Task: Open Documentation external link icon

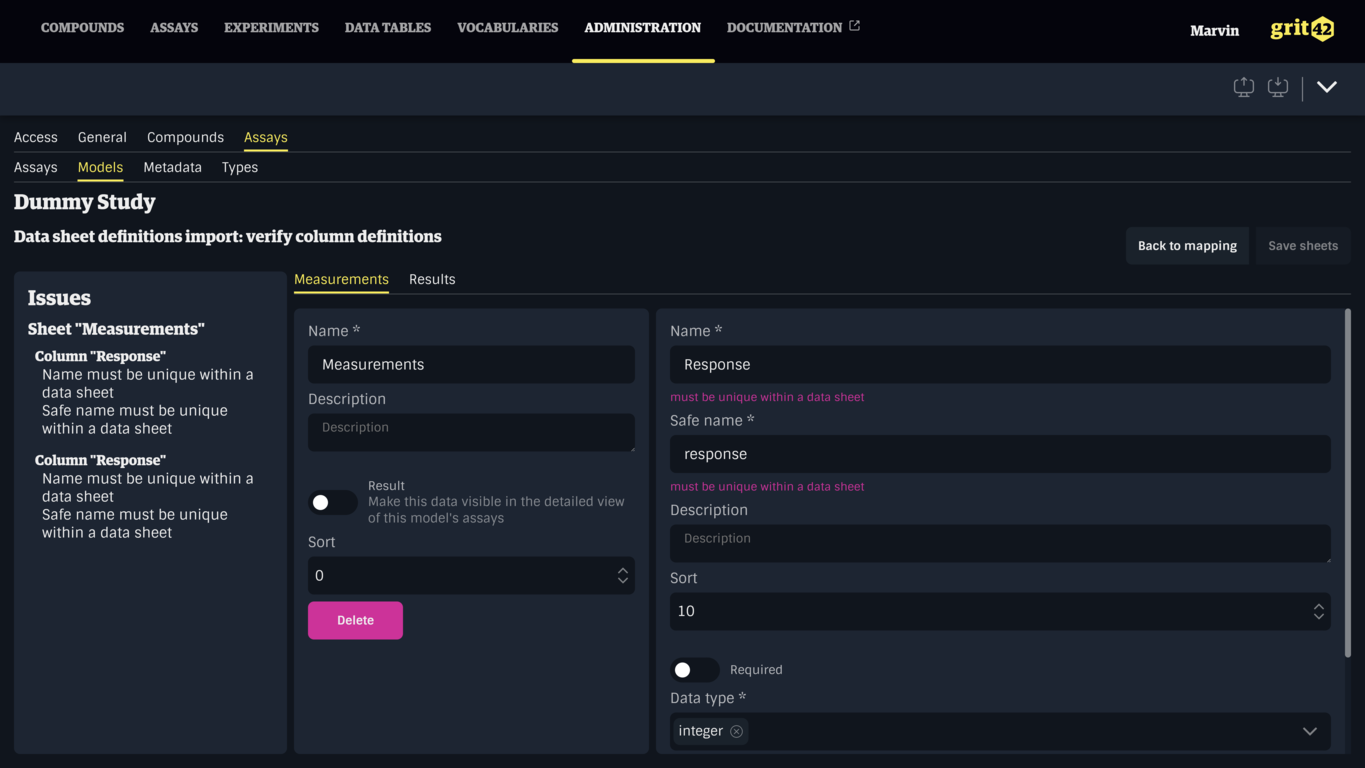Action: [854, 26]
